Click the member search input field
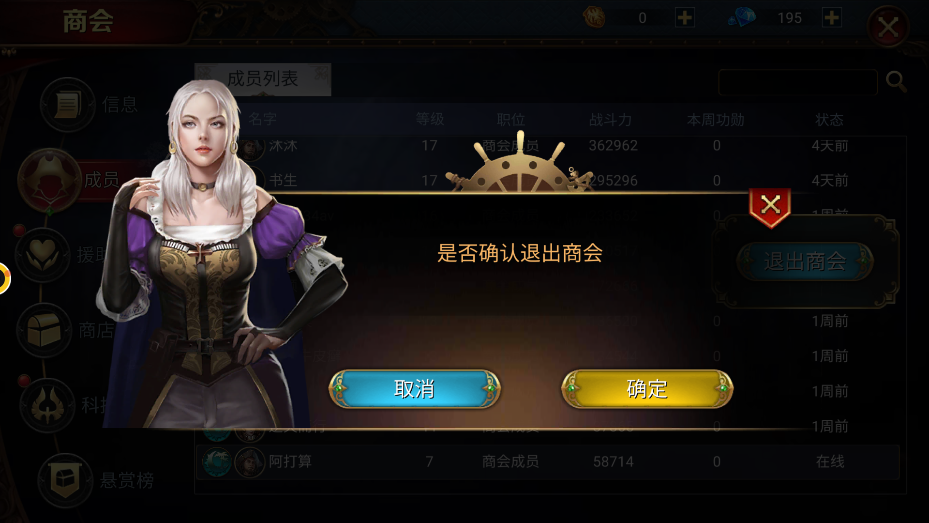Image resolution: width=929 pixels, height=523 pixels. click(797, 82)
